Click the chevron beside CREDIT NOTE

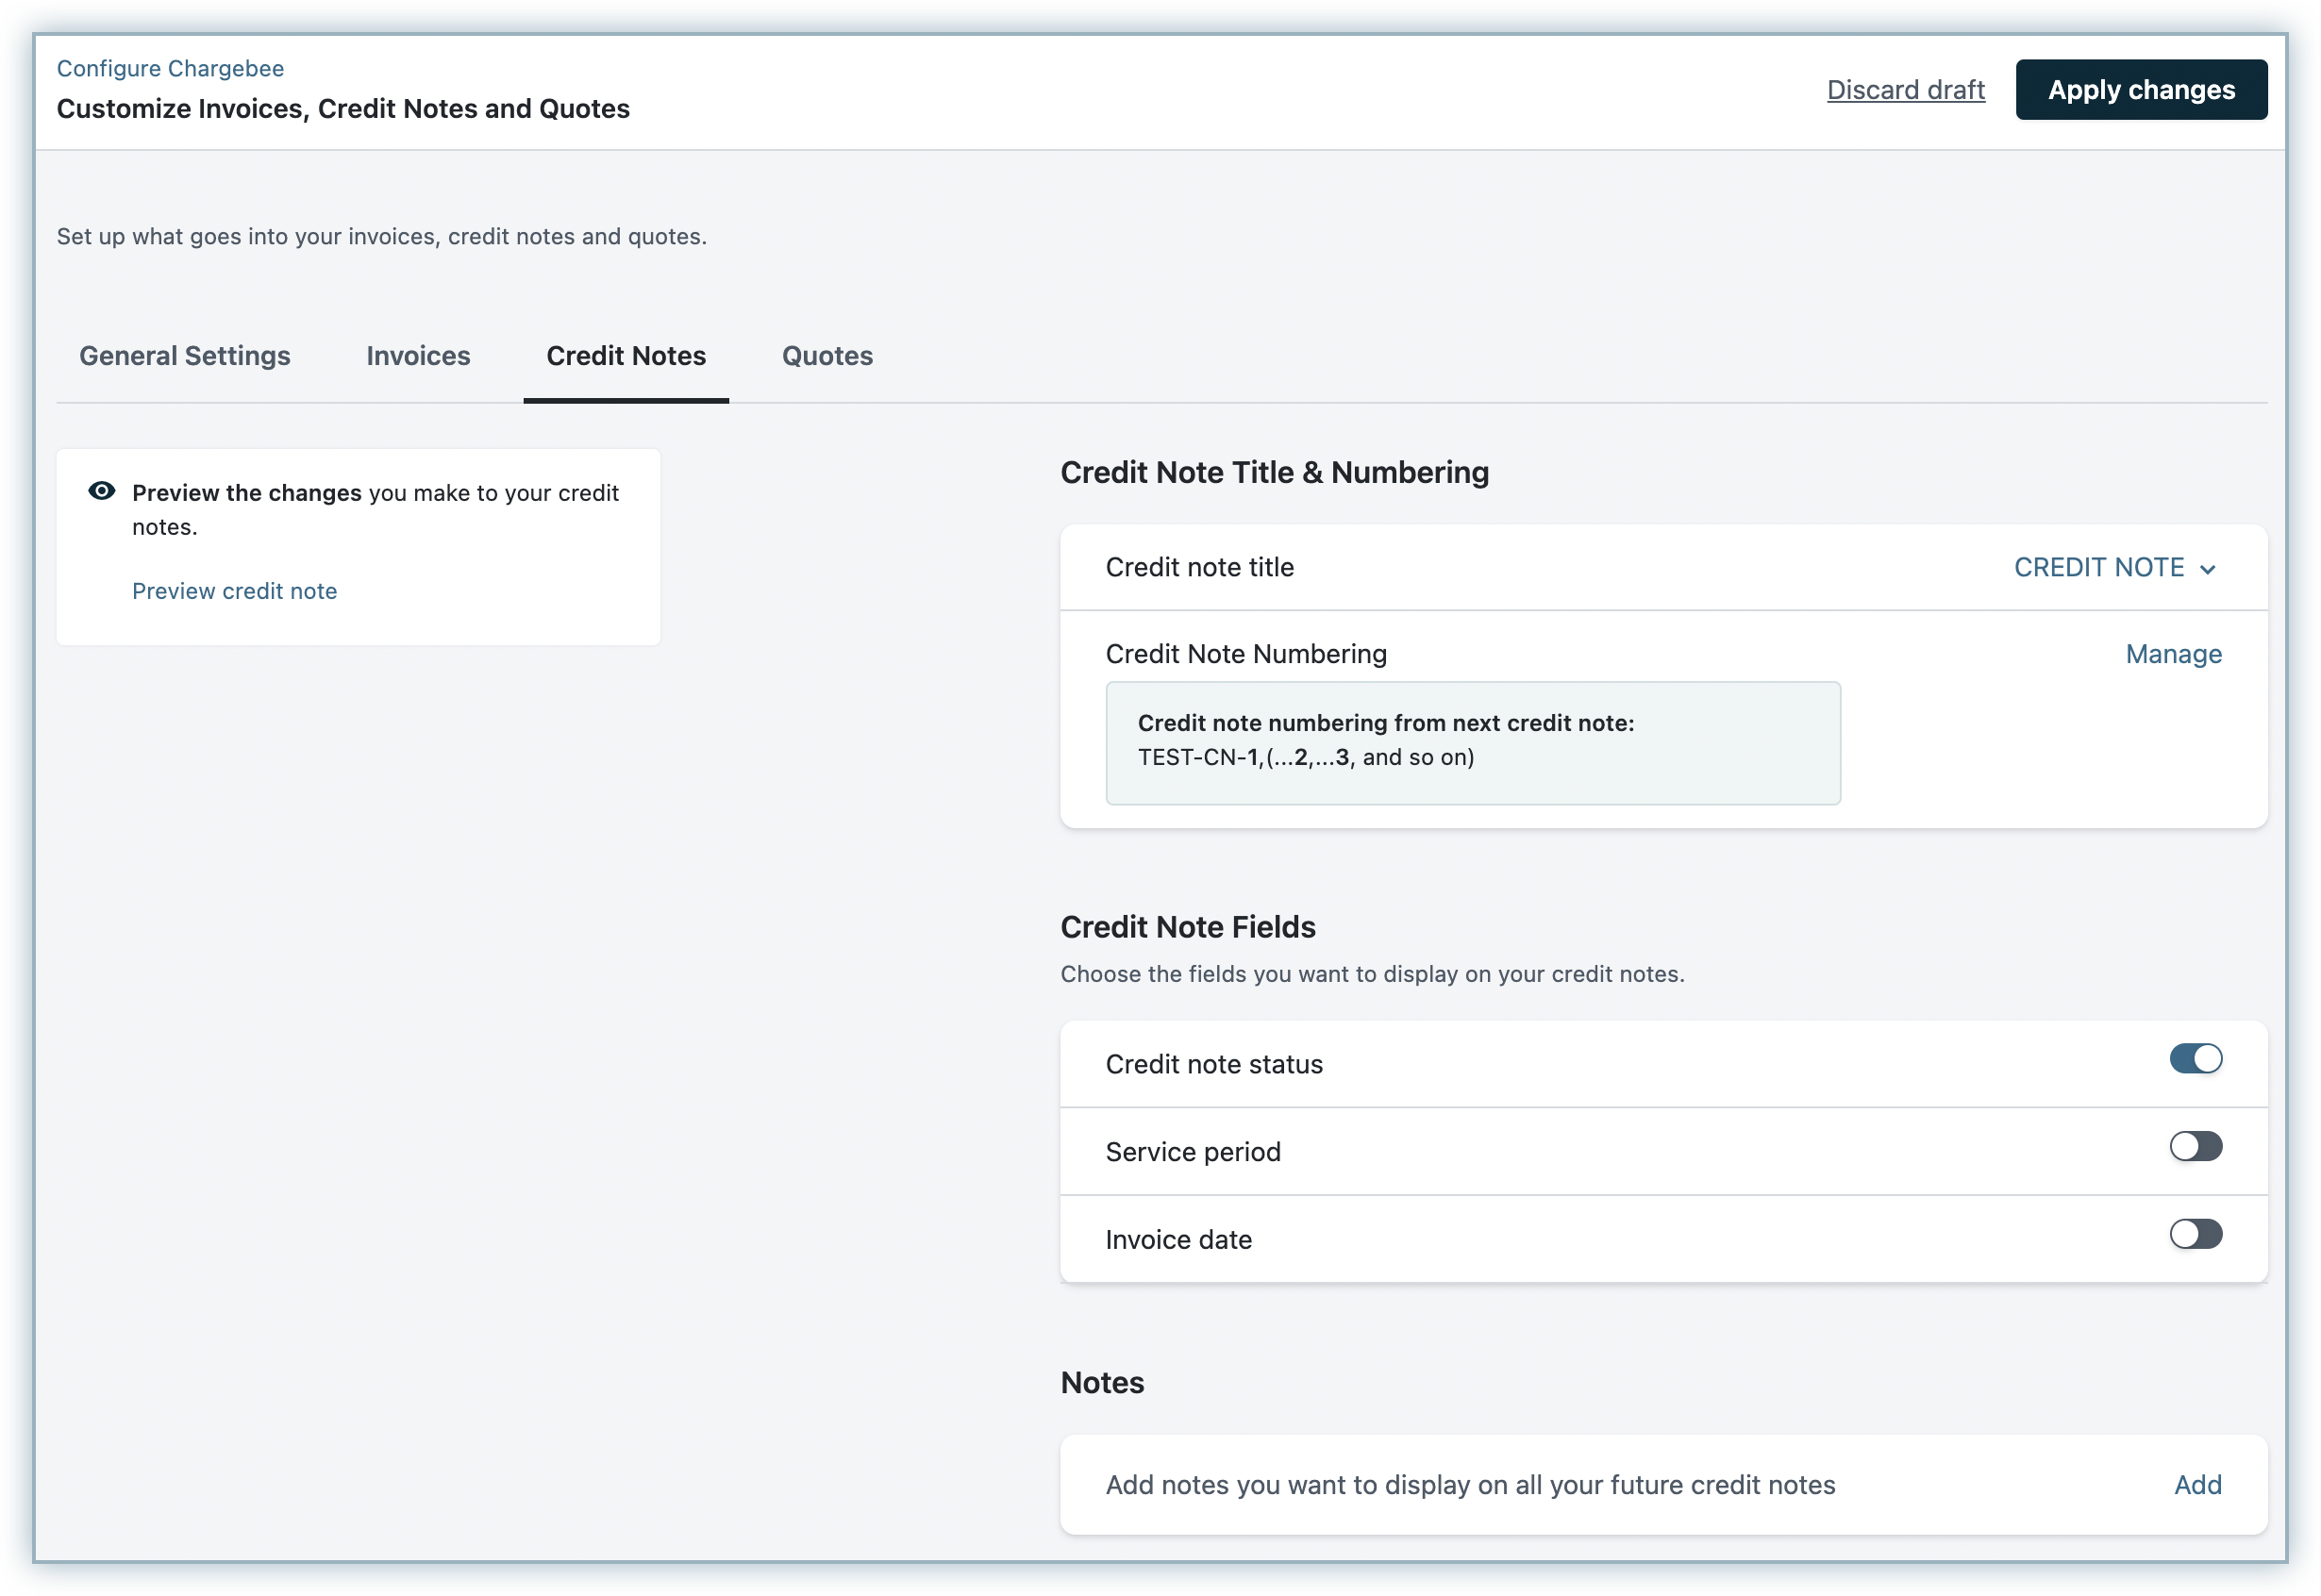coord(2208,569)
